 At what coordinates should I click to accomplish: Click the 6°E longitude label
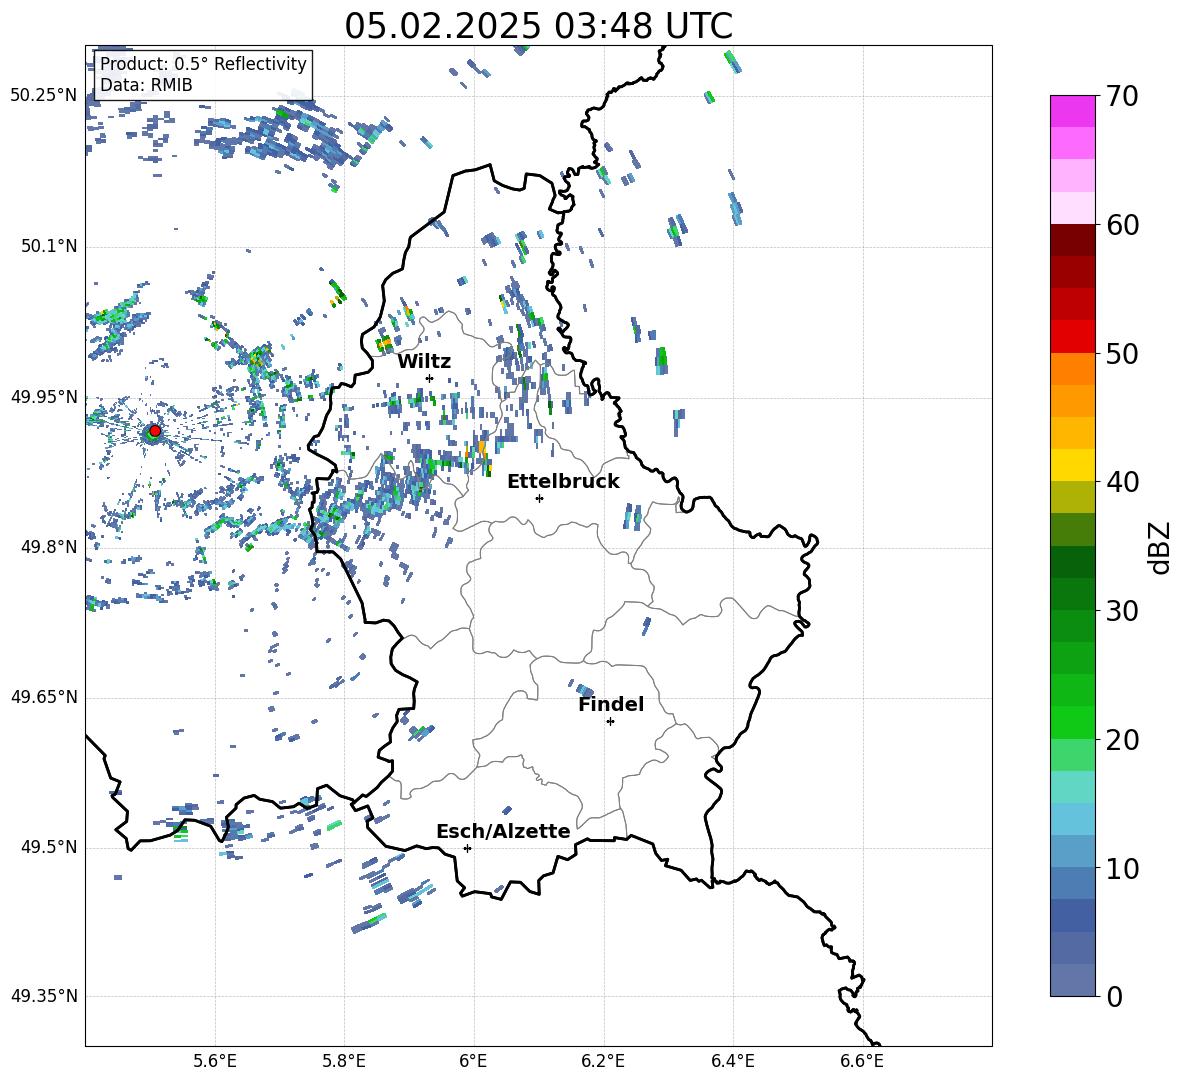pos(473,1061)
